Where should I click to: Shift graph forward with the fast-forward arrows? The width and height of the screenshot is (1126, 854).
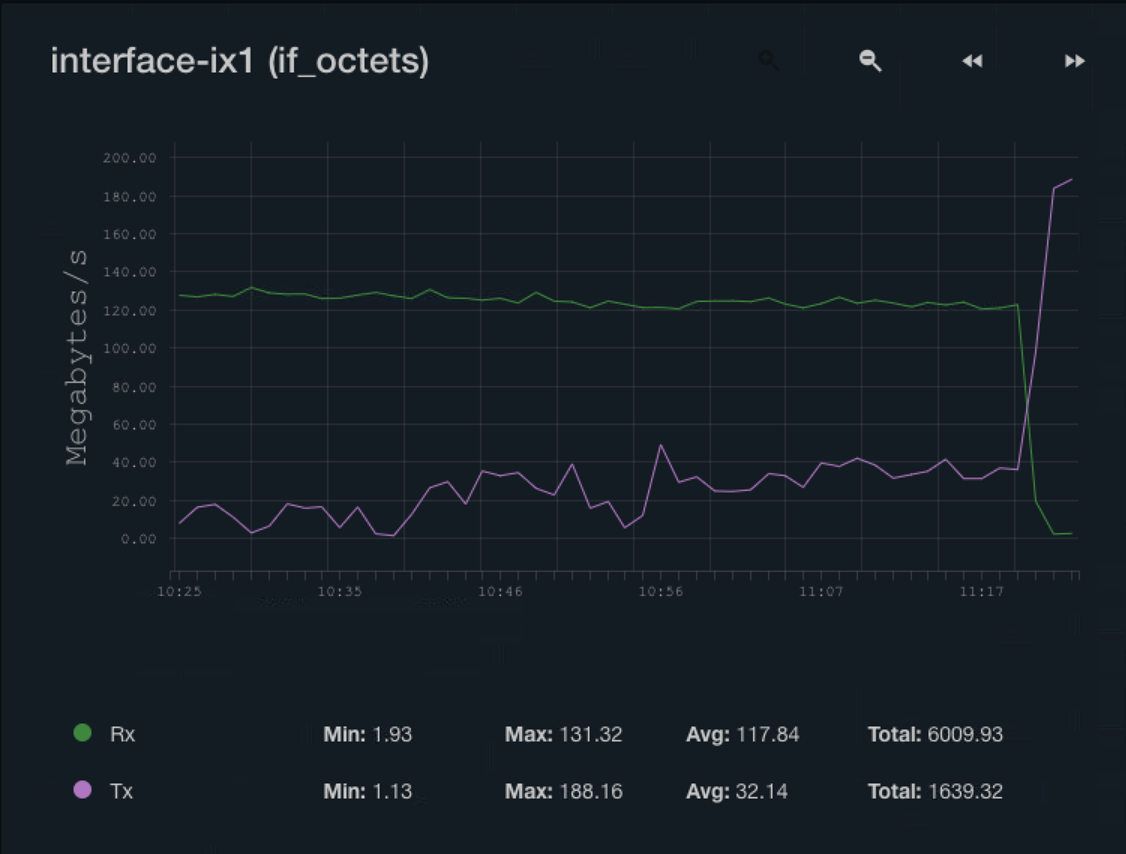tap(1074, 62)
